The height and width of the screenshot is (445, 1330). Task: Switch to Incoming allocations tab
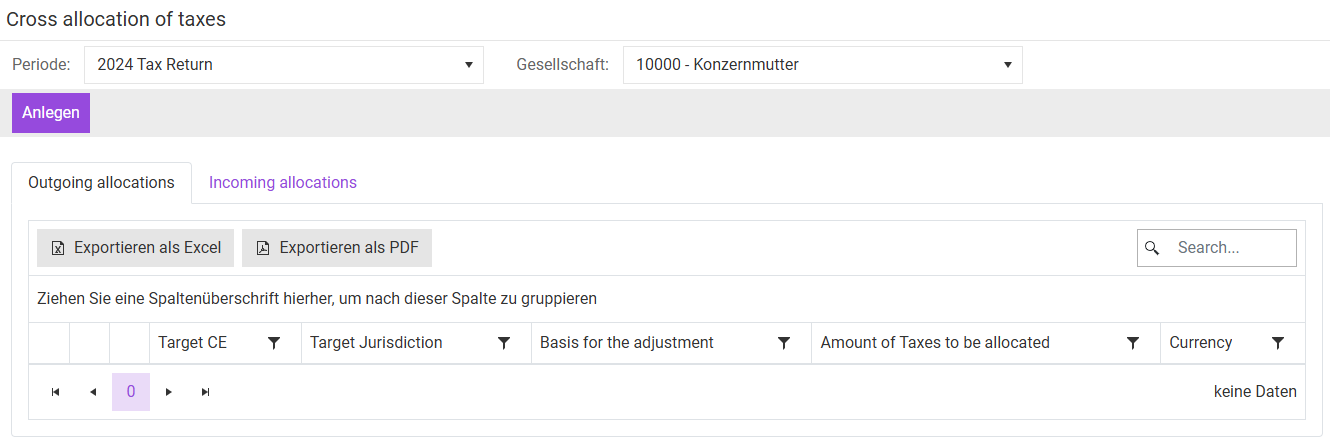tap(283, 183)
